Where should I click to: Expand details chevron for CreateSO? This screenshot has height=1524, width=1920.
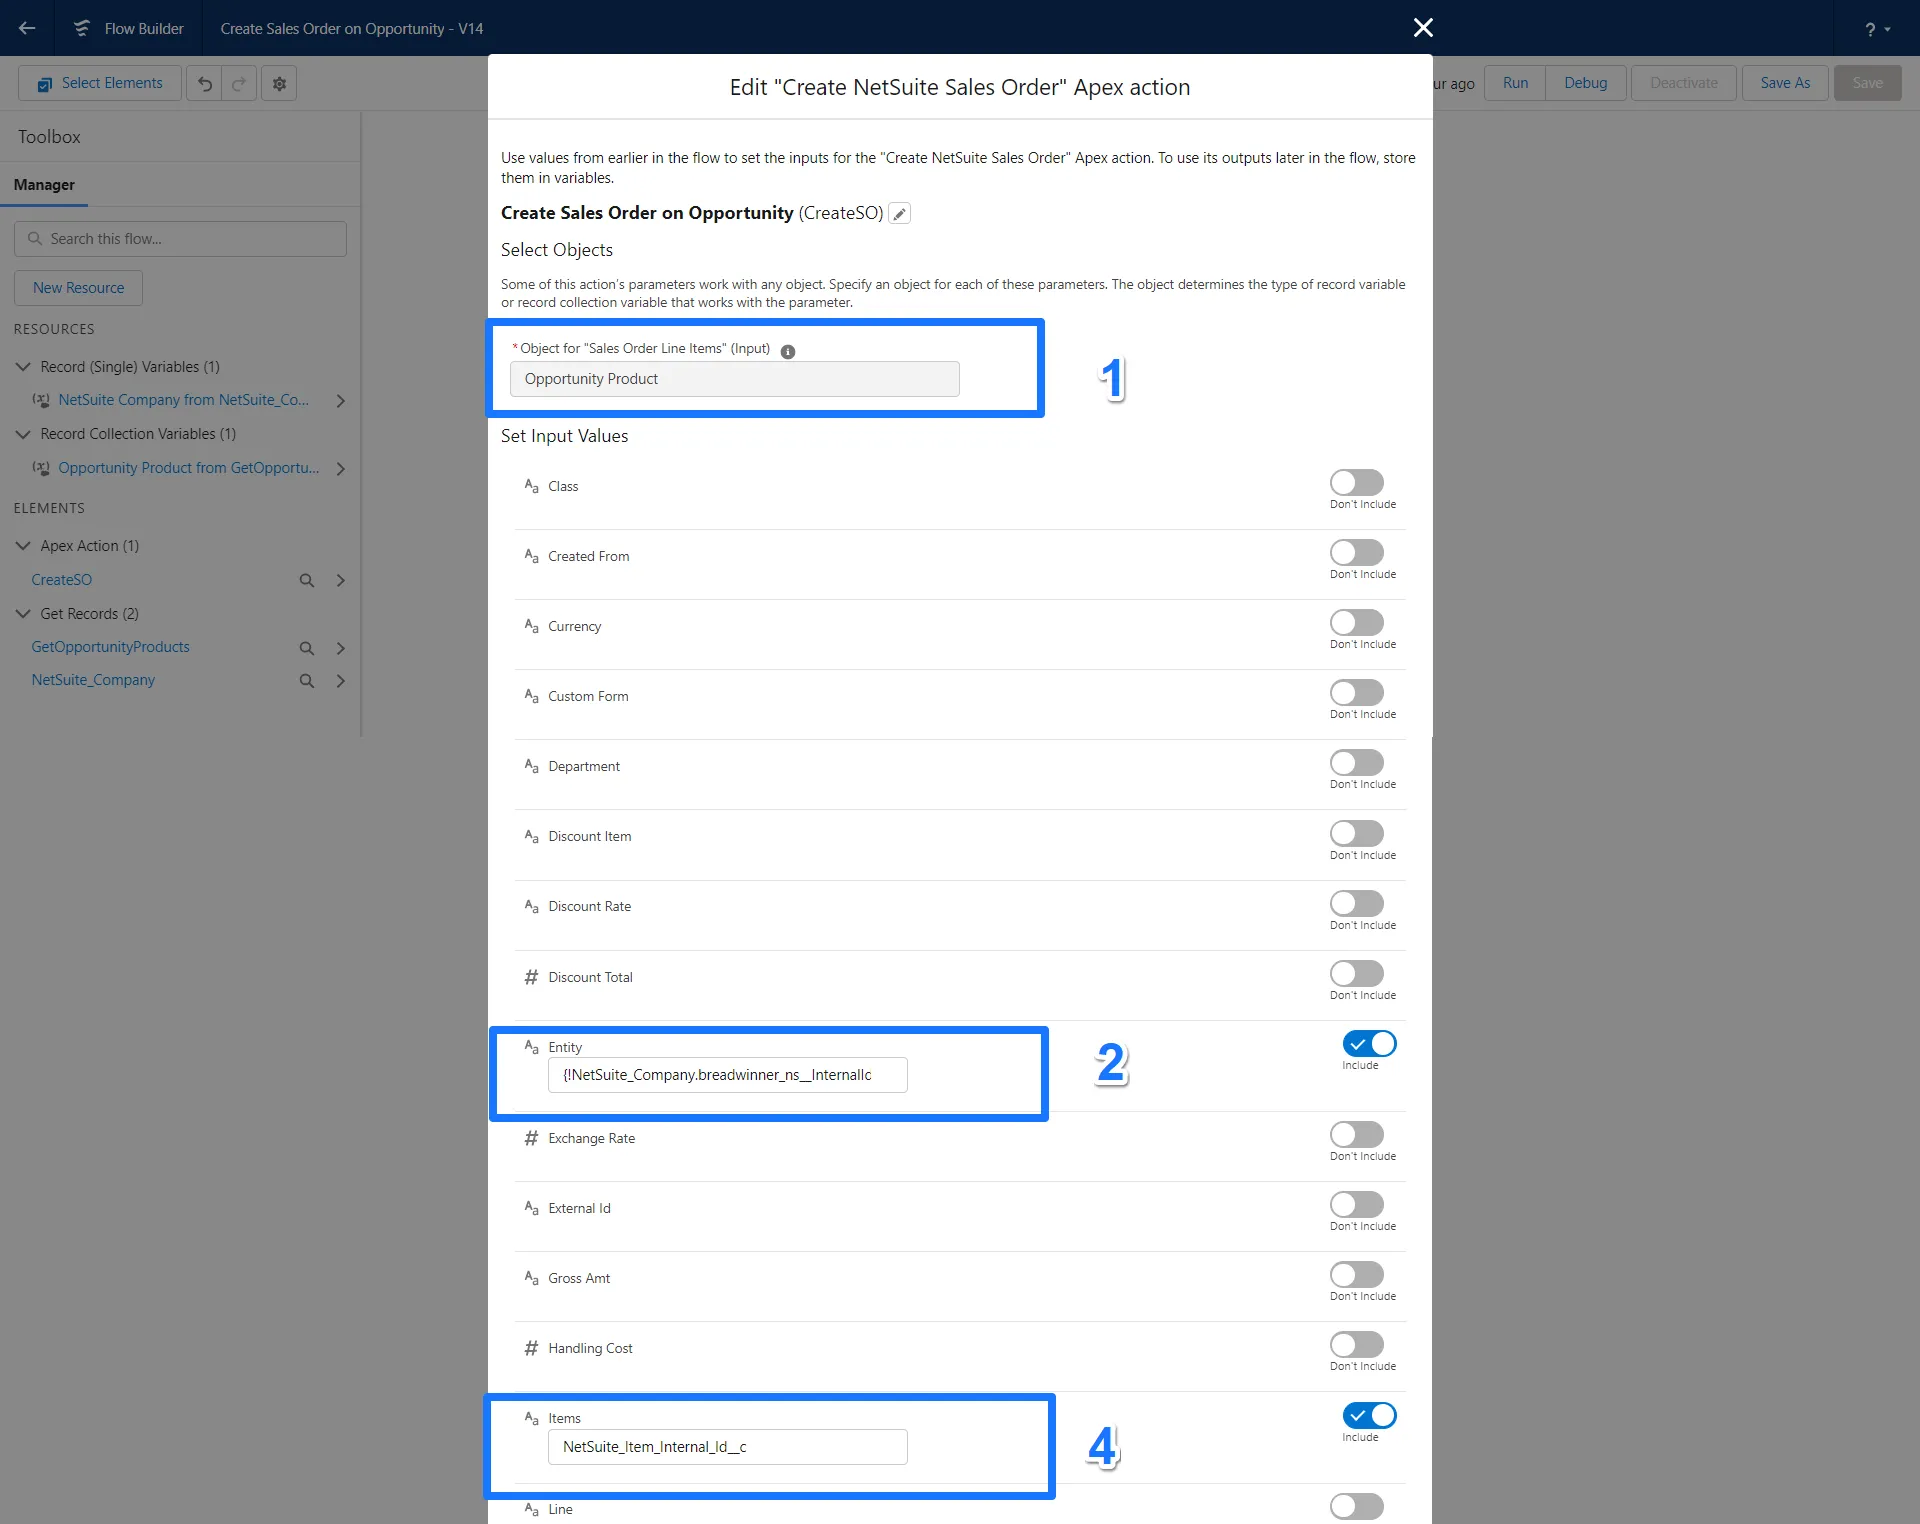341,581
